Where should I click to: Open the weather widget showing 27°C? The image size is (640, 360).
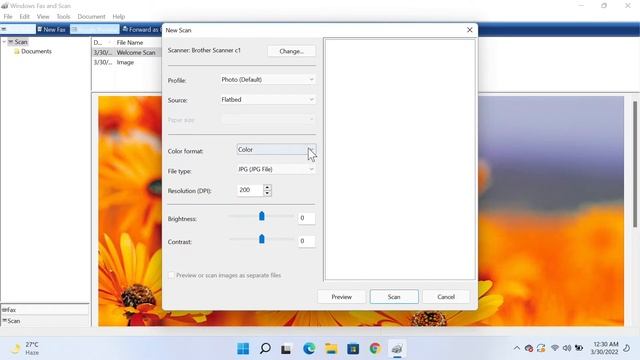[24, 349]
